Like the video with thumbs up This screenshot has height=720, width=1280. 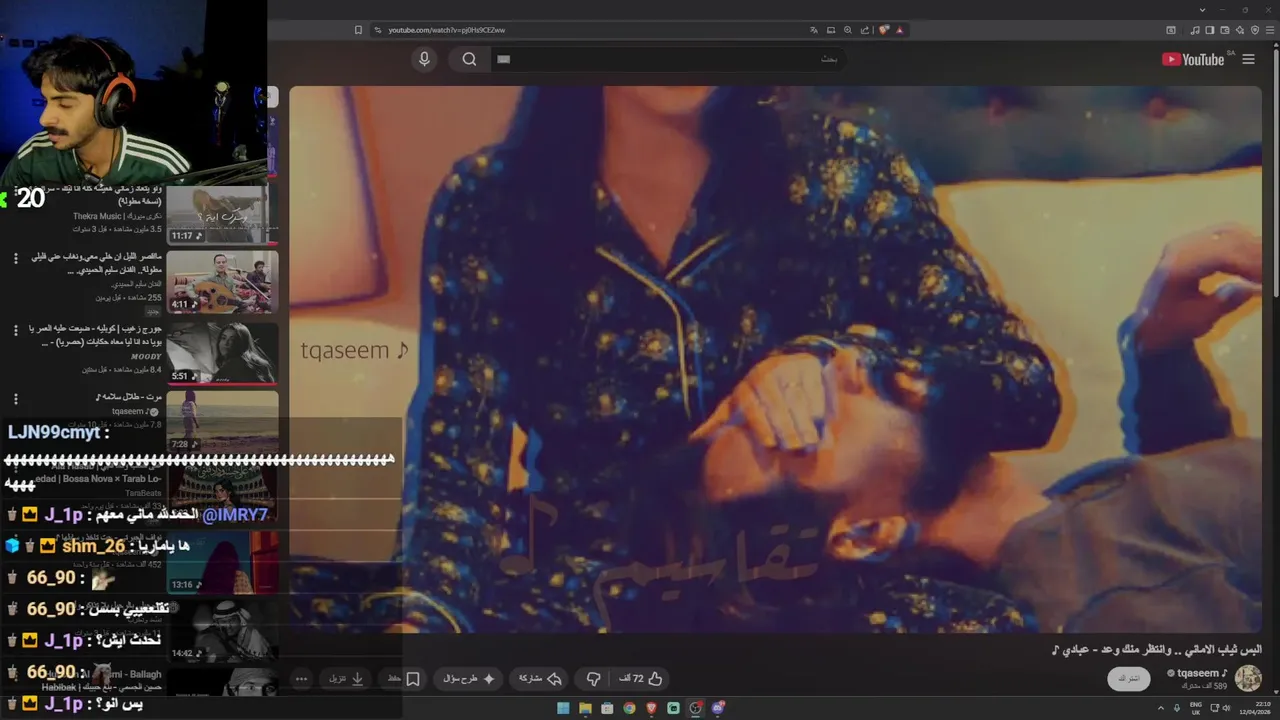(641, 678)
